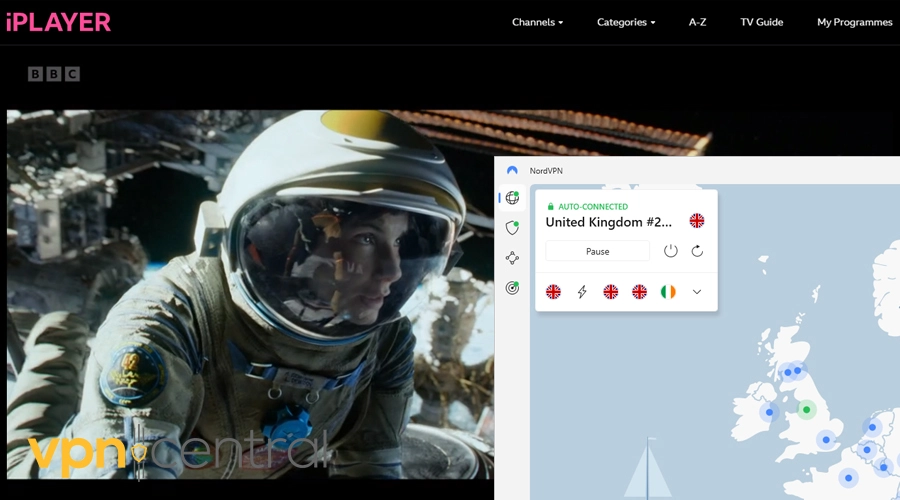Select the London server dot in southern England
Image resolution: width=900 pixels, height=500 pixels.
(x=826, y=440)
